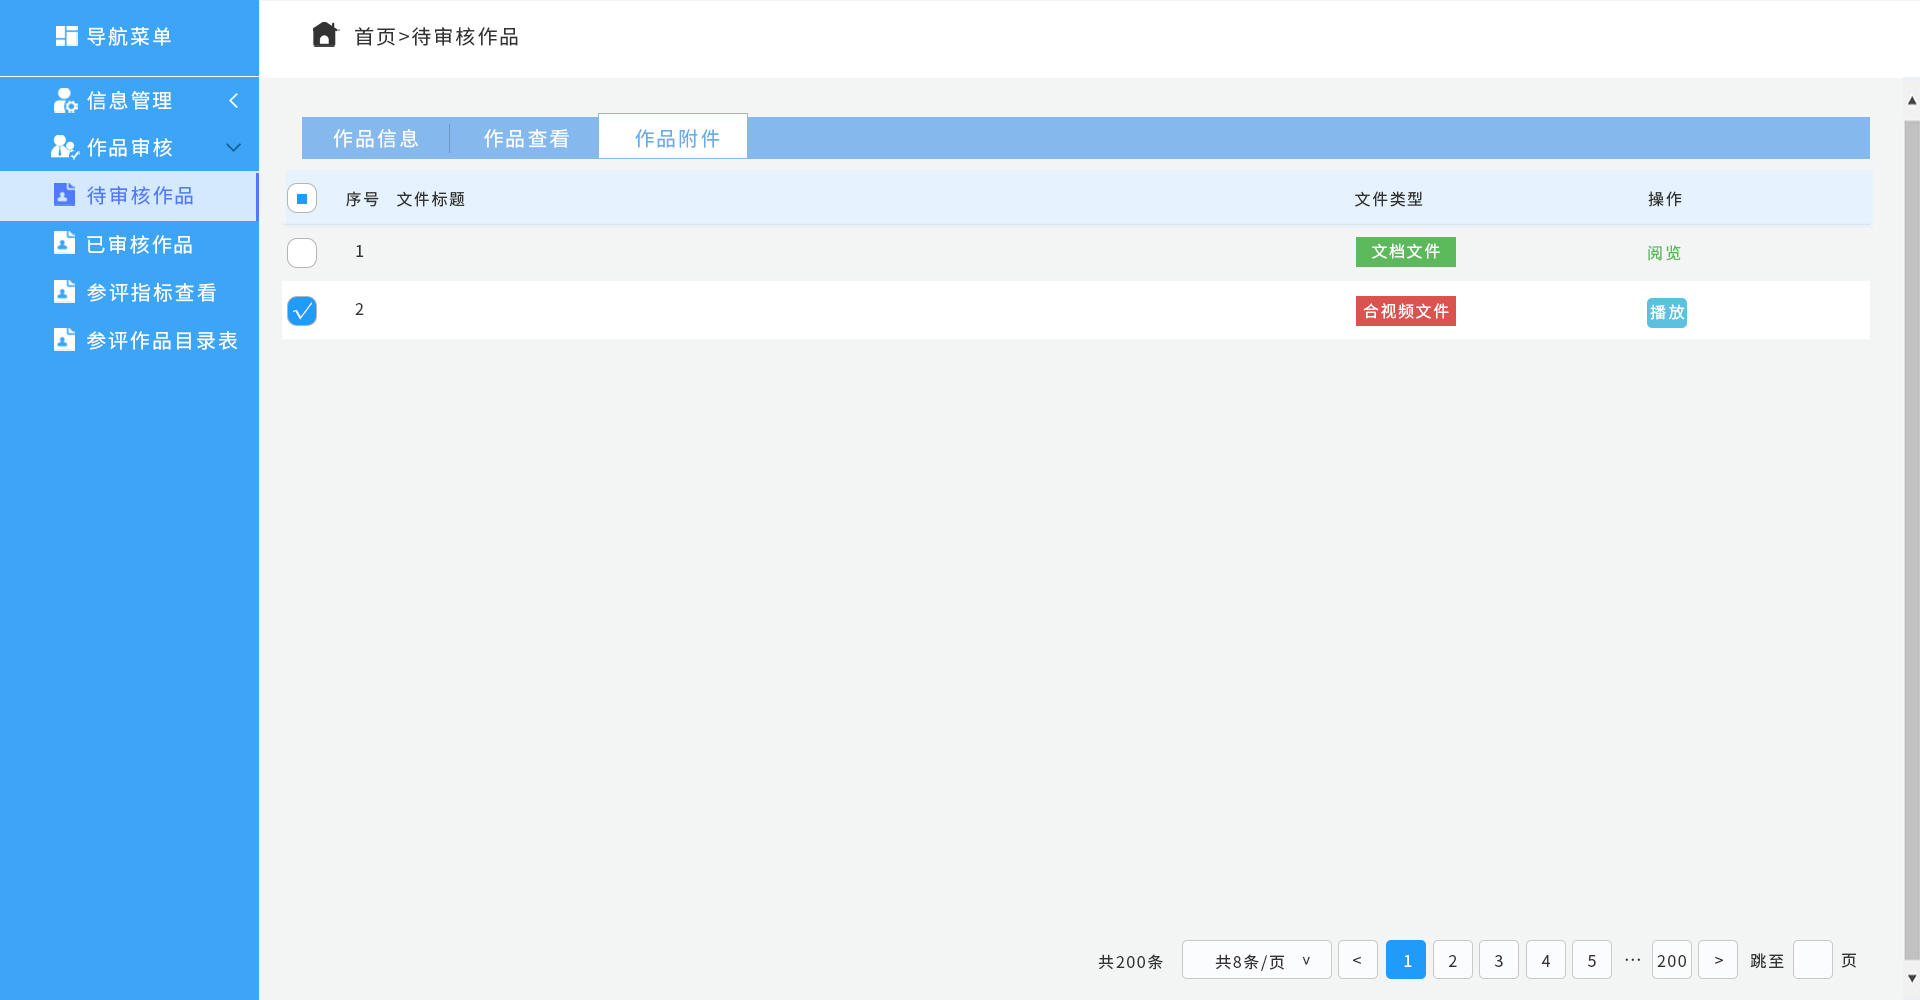Click the 作品审核 user-check icon
The image size is (1920, 1000).
tap(65, 148)
